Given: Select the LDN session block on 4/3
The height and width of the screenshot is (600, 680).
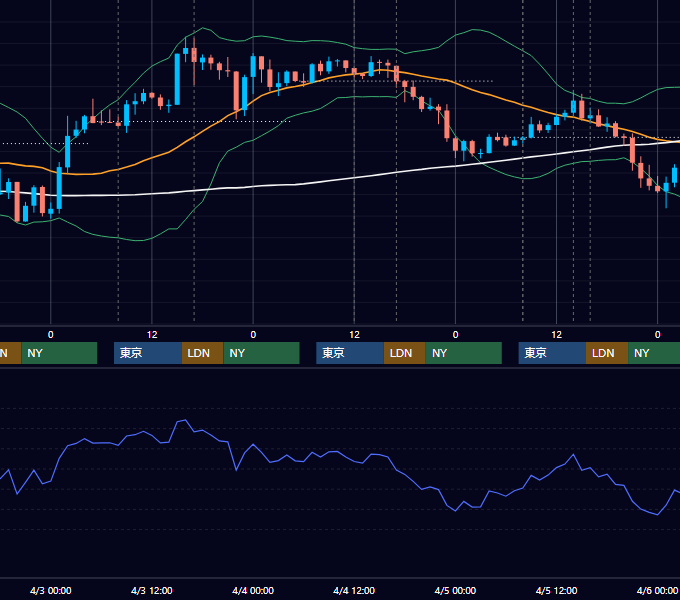Looking at the screenshot, I should (202, 353).
